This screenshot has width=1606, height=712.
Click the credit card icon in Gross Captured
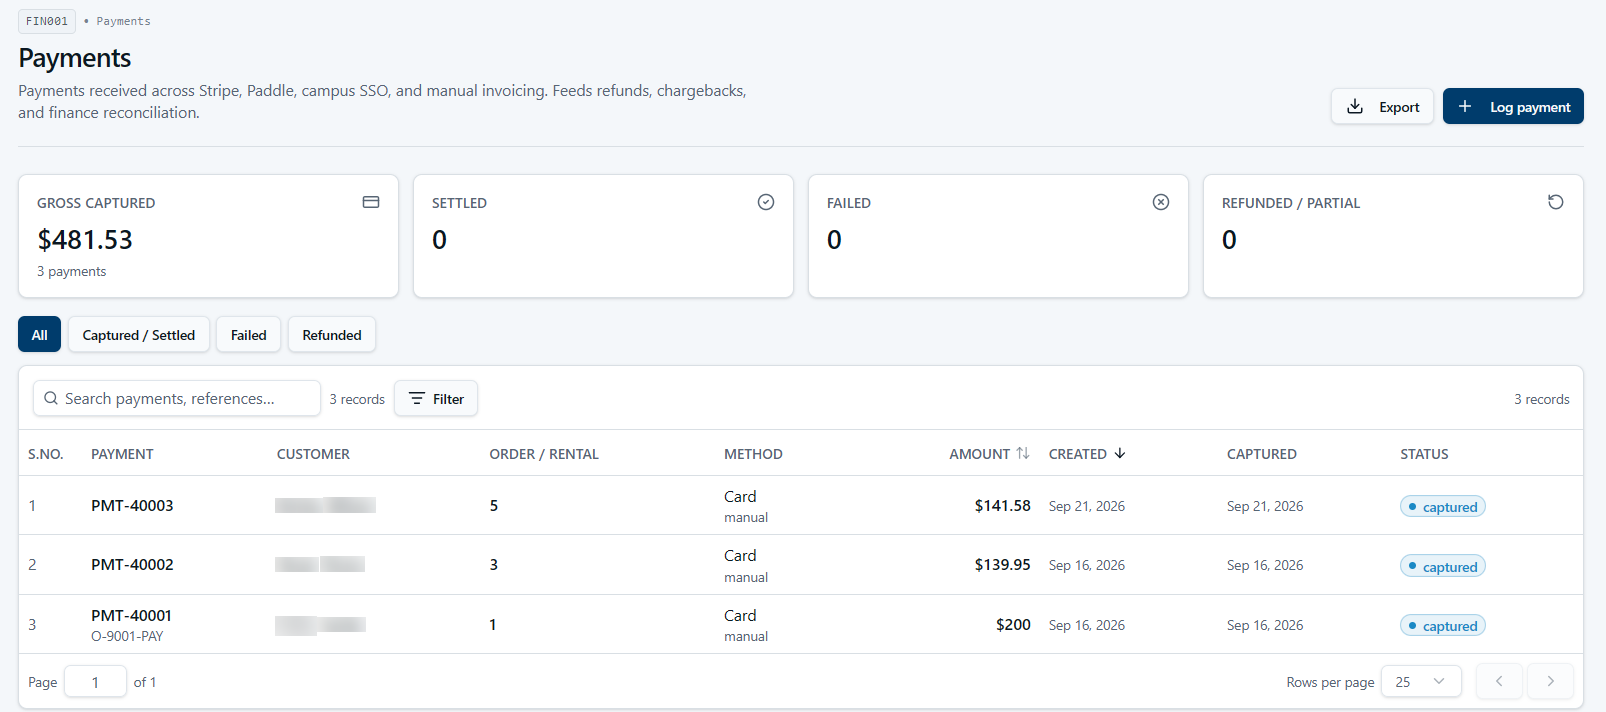pyautogui.click(x=371, y=202)
